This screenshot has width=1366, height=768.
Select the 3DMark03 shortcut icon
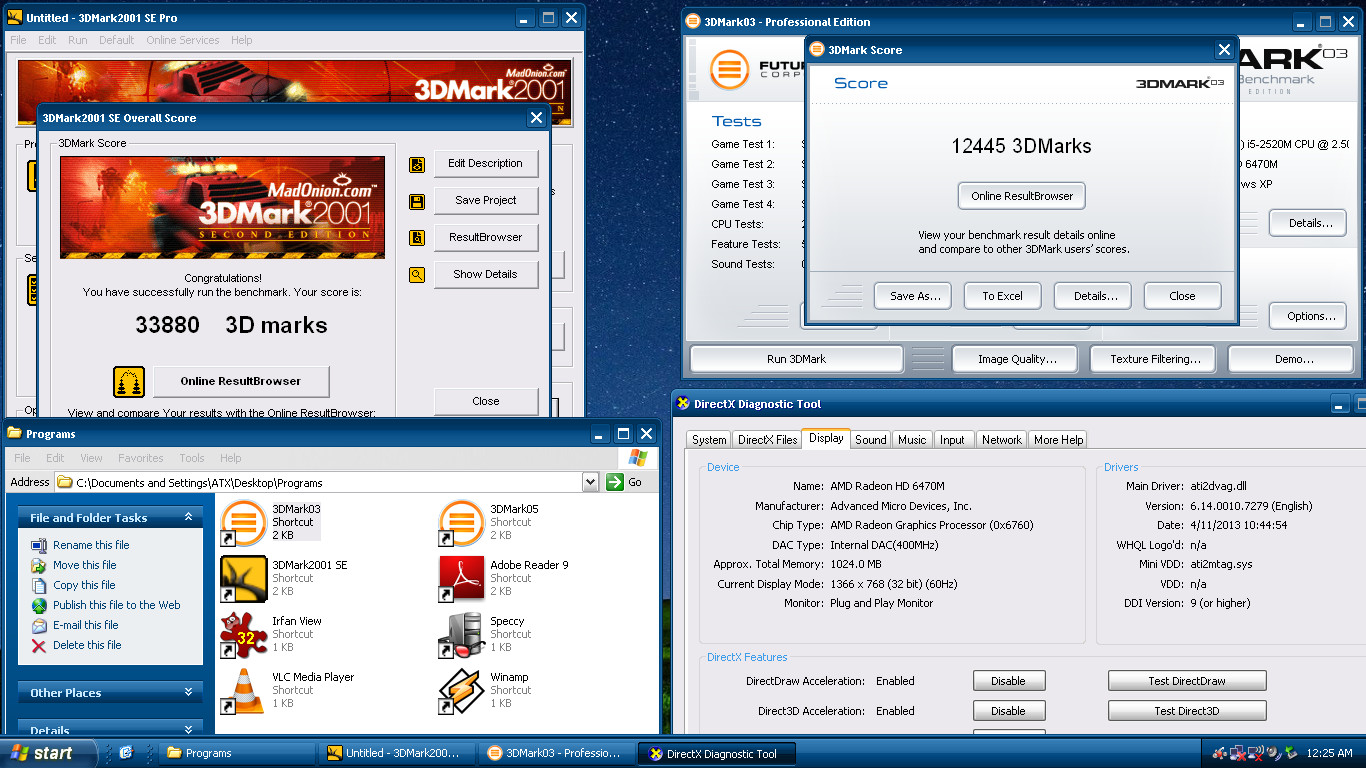pyautogui.click(x=243, y=523)
